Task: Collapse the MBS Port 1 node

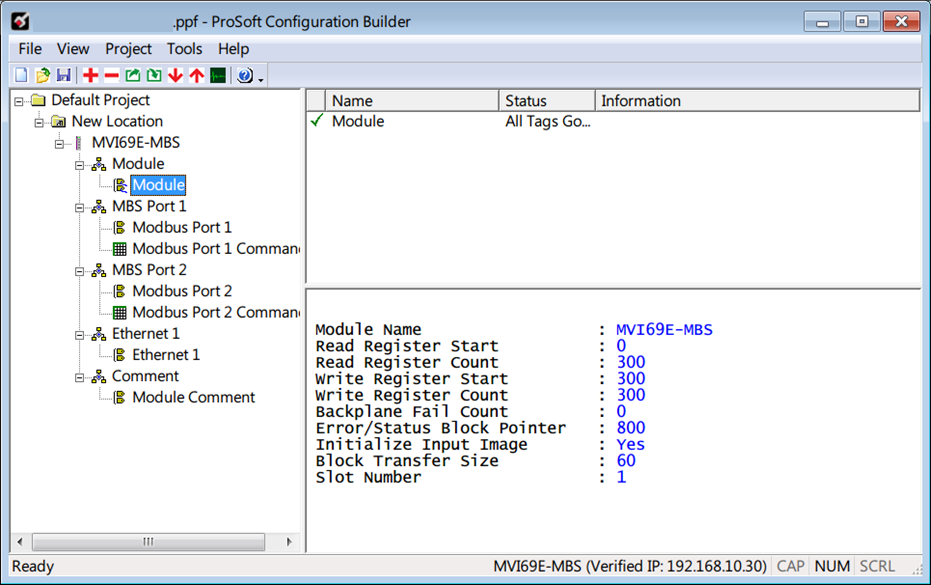Action: pos(80,208)
